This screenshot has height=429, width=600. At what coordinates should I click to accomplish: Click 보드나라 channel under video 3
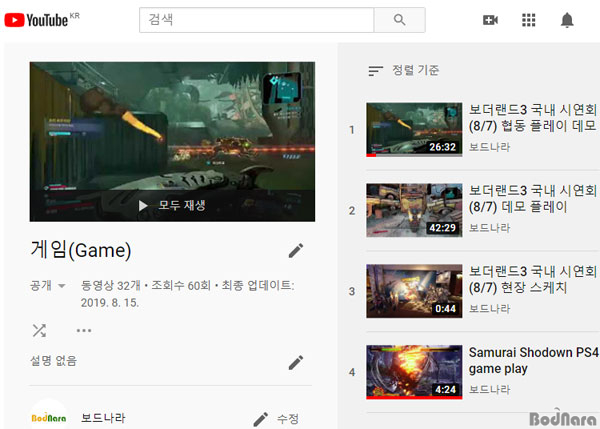[489, 308]
